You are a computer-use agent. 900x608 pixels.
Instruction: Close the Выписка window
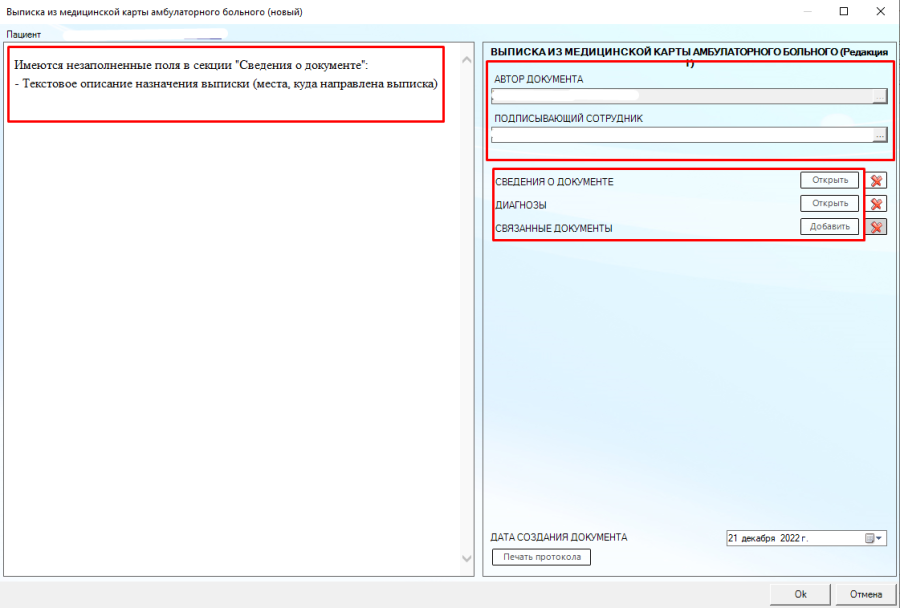(880, 11)
